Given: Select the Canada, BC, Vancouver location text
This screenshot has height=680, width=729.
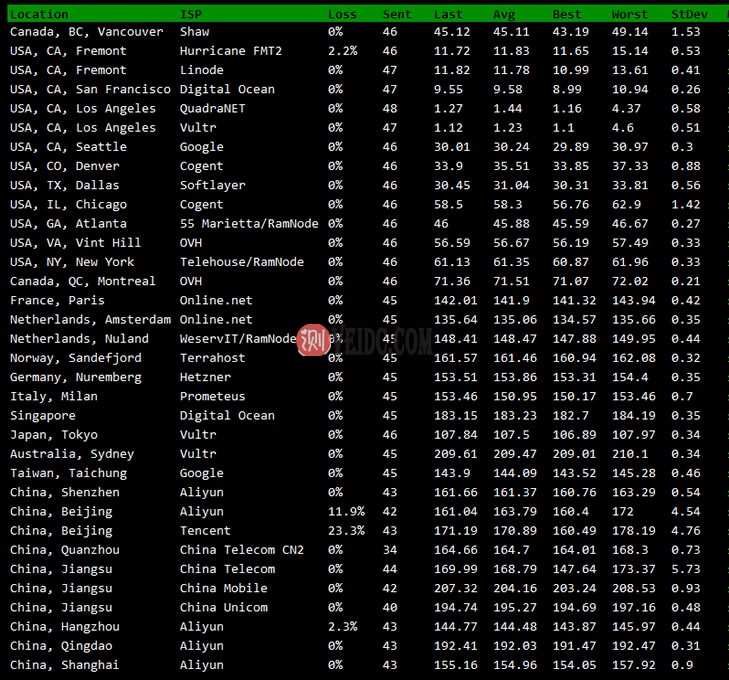Looking at the screenshot, I should tap(86, 32).
